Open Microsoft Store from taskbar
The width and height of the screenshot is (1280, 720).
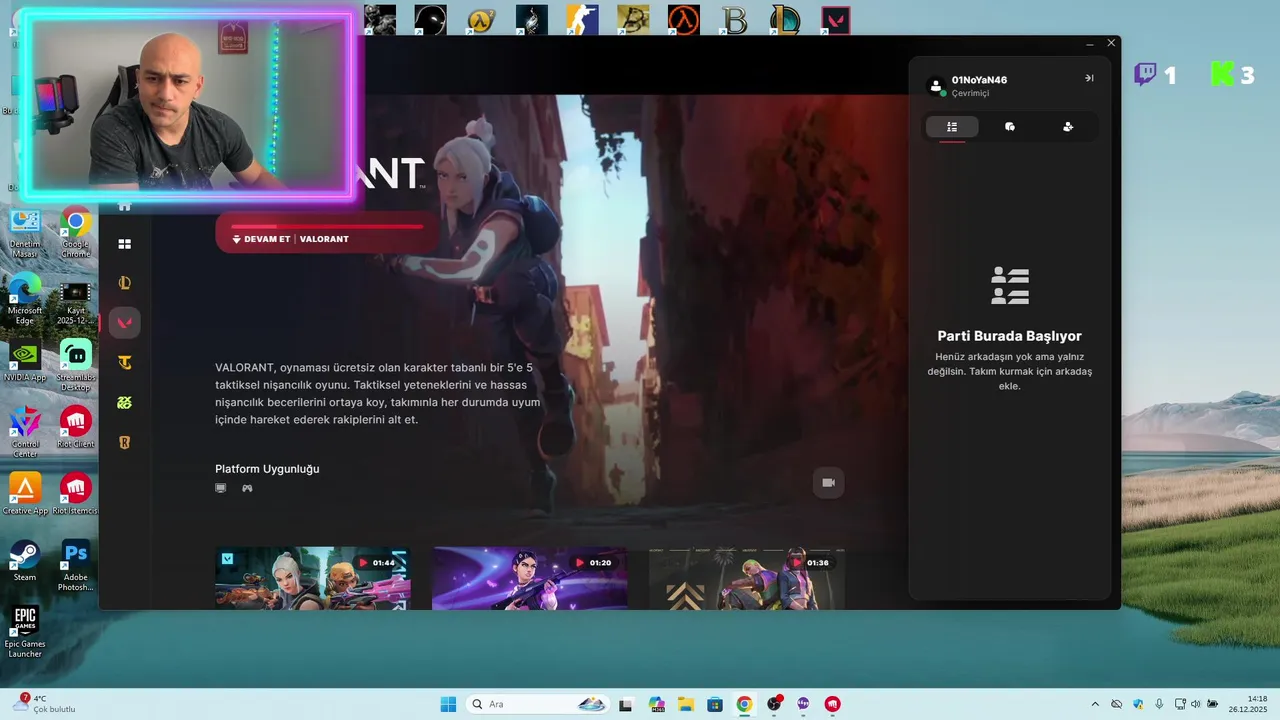pos(715,704)
